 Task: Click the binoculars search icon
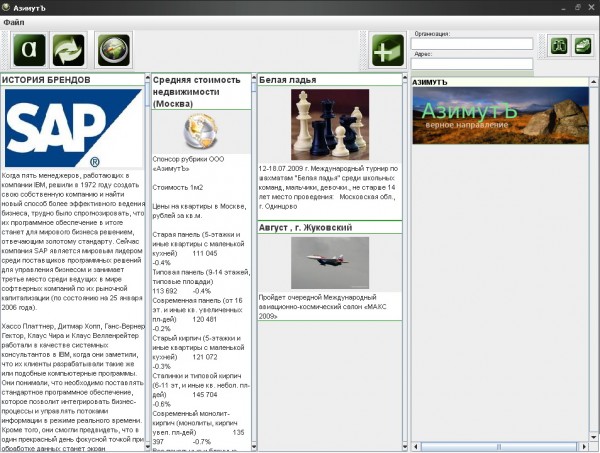coord(558,45)
